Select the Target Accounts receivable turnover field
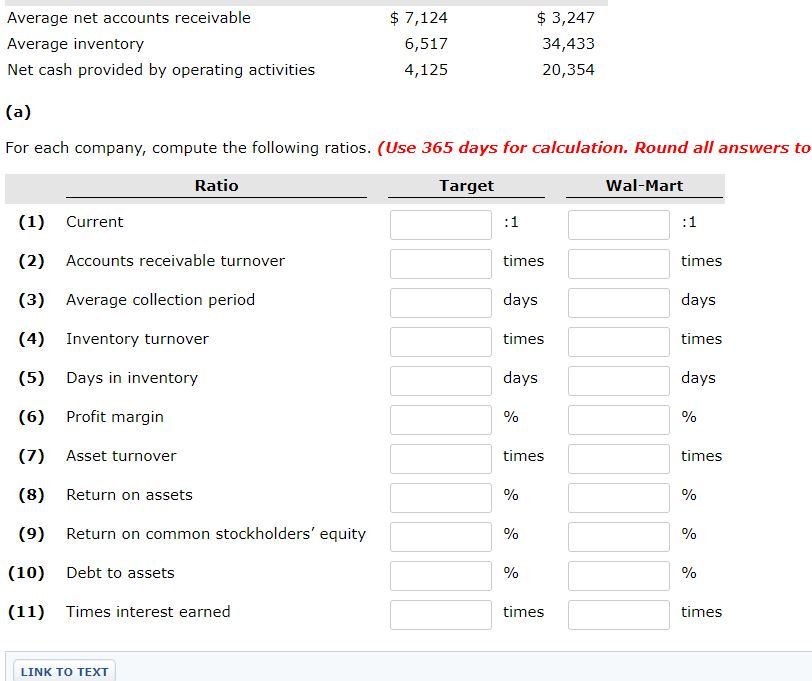Viewport: 812px width, 681px height. coord(440,263)
